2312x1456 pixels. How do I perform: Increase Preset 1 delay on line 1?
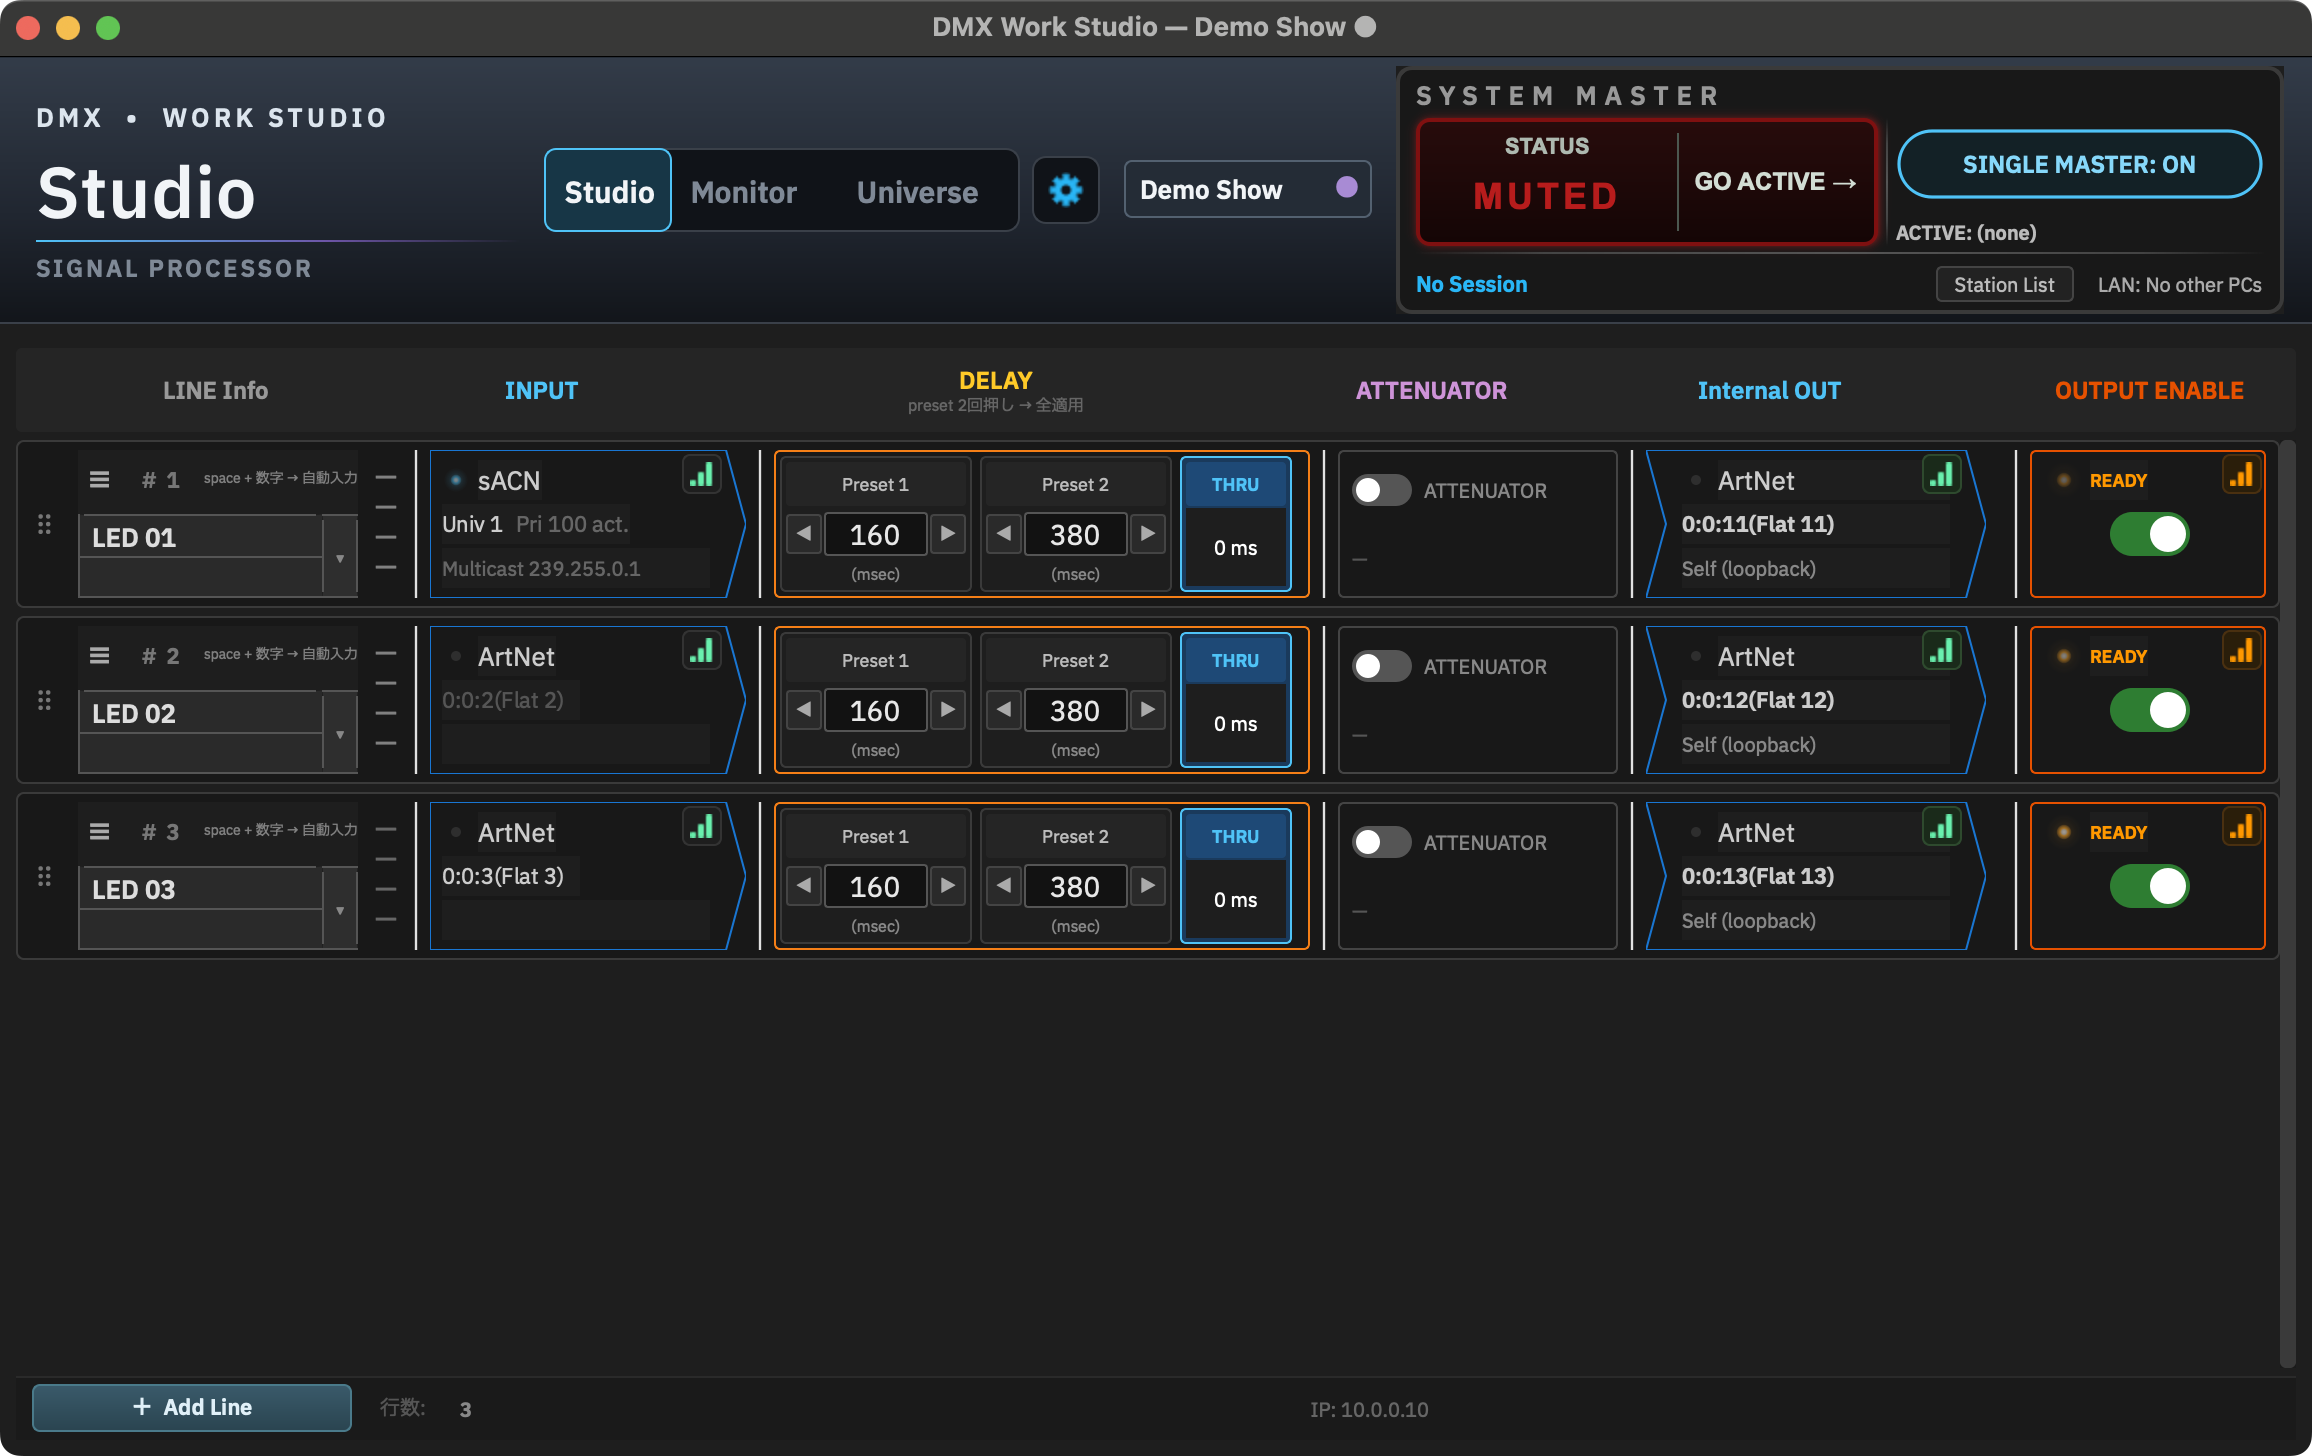point(947,534)
